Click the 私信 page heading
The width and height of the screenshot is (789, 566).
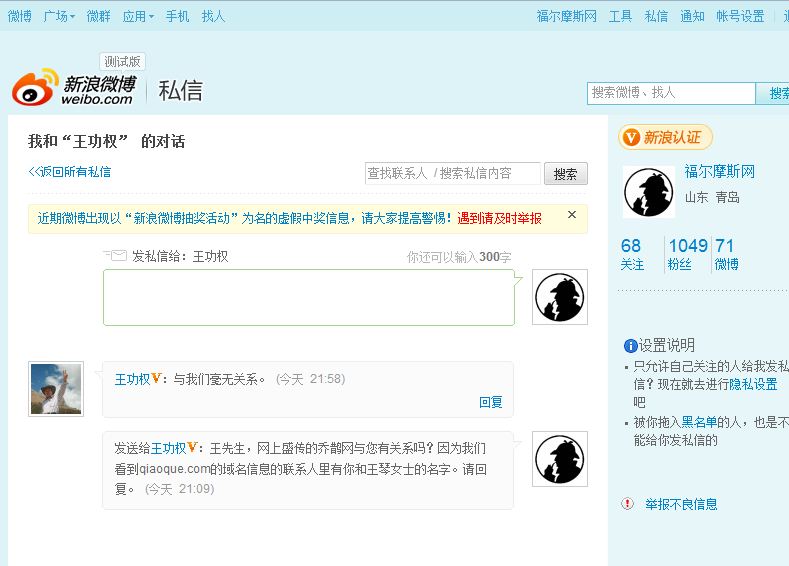point(180,91)
